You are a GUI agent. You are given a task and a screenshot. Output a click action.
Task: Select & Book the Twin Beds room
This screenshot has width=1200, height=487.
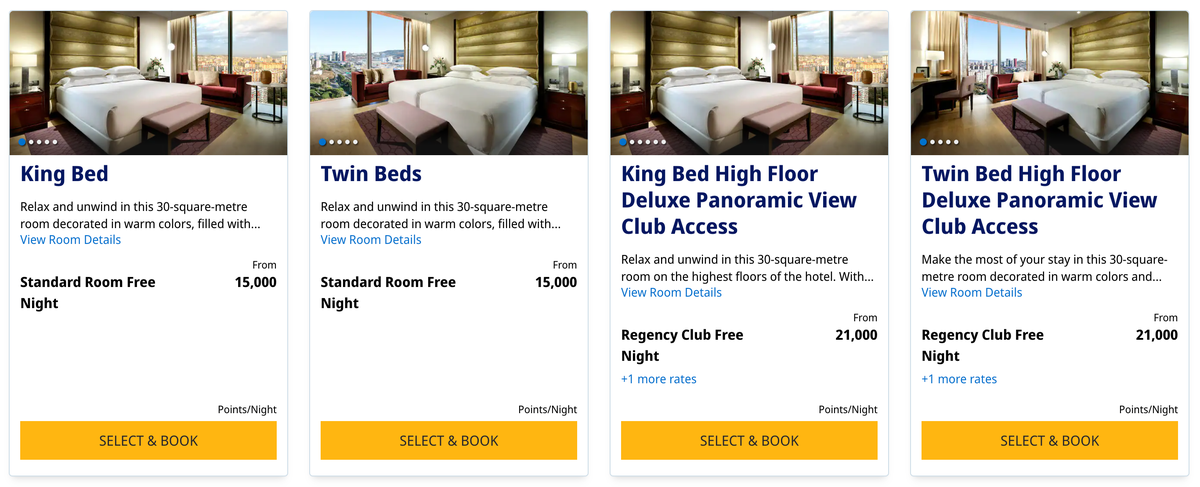pos(448,440)
